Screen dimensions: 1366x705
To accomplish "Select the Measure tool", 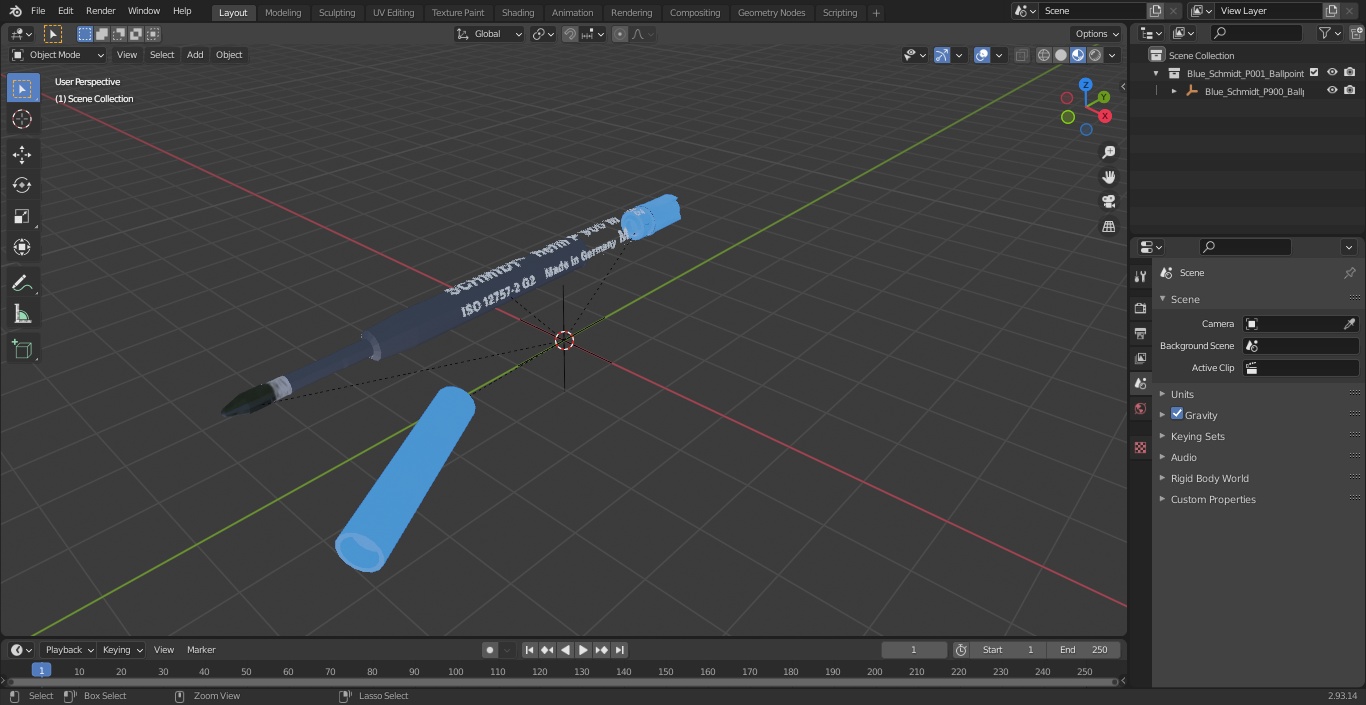I will 22,314.
